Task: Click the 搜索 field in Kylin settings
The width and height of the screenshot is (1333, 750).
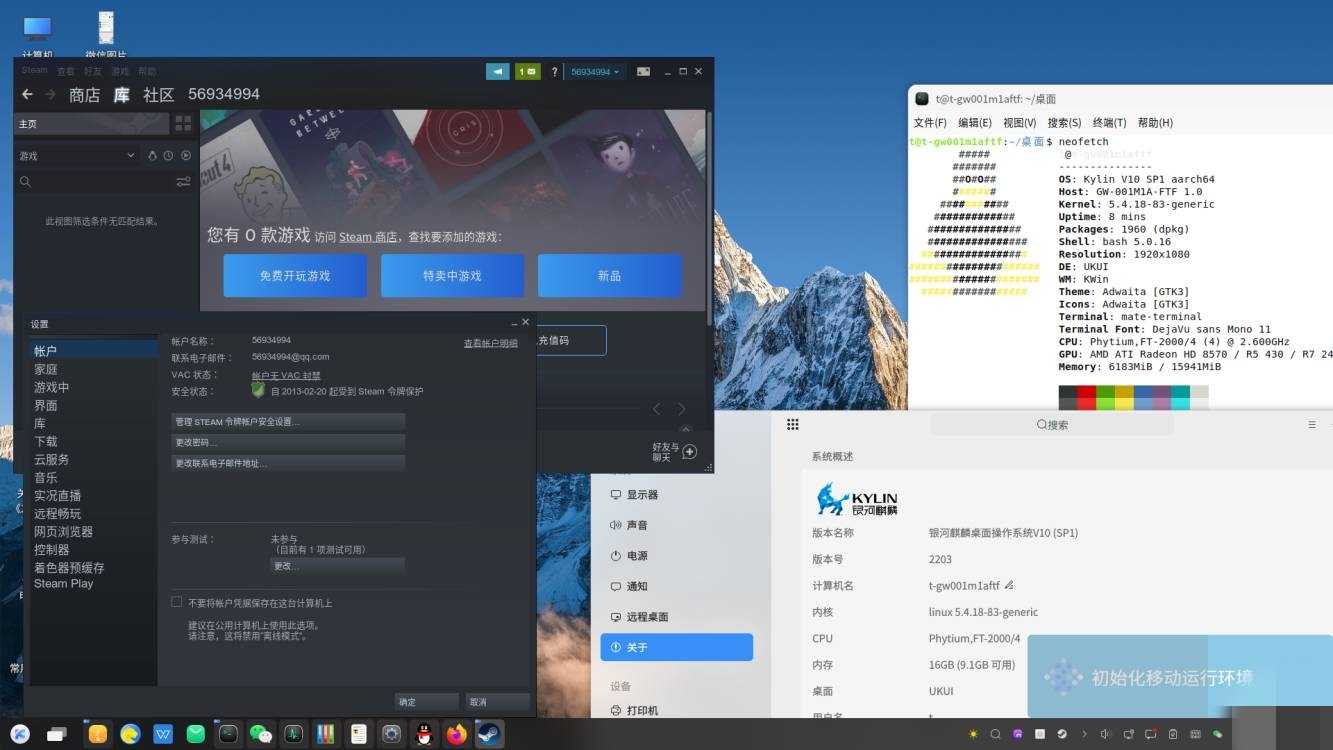Action: coord(1051,425)
